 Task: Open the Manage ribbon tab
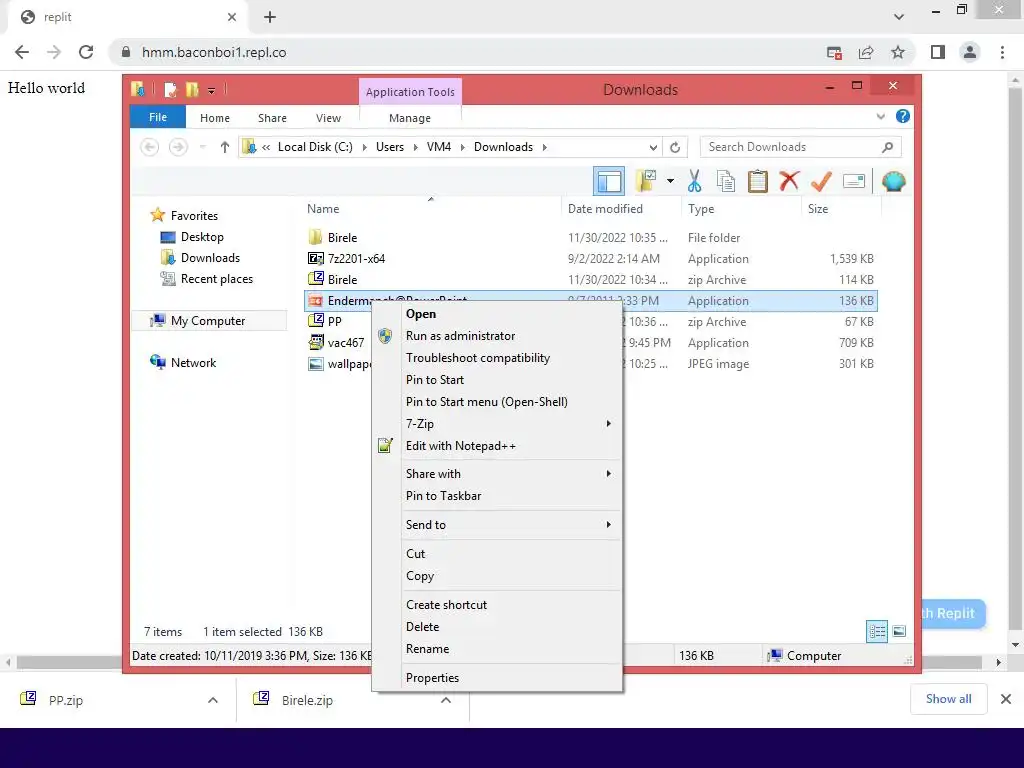(410, 118)
